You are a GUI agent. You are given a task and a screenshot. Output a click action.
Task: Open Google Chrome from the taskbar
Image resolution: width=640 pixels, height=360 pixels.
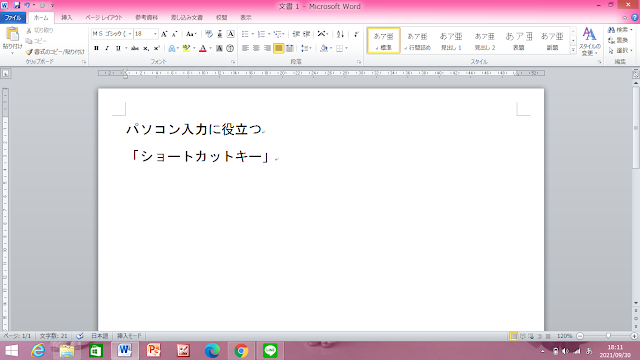pyautogui.click(x=241, y=351)
